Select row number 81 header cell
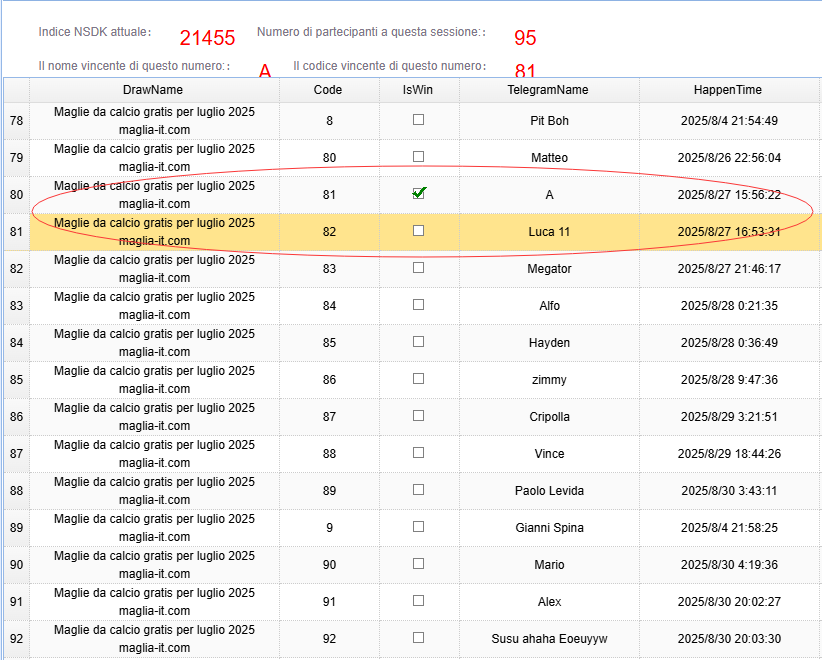 pos(17,232)
